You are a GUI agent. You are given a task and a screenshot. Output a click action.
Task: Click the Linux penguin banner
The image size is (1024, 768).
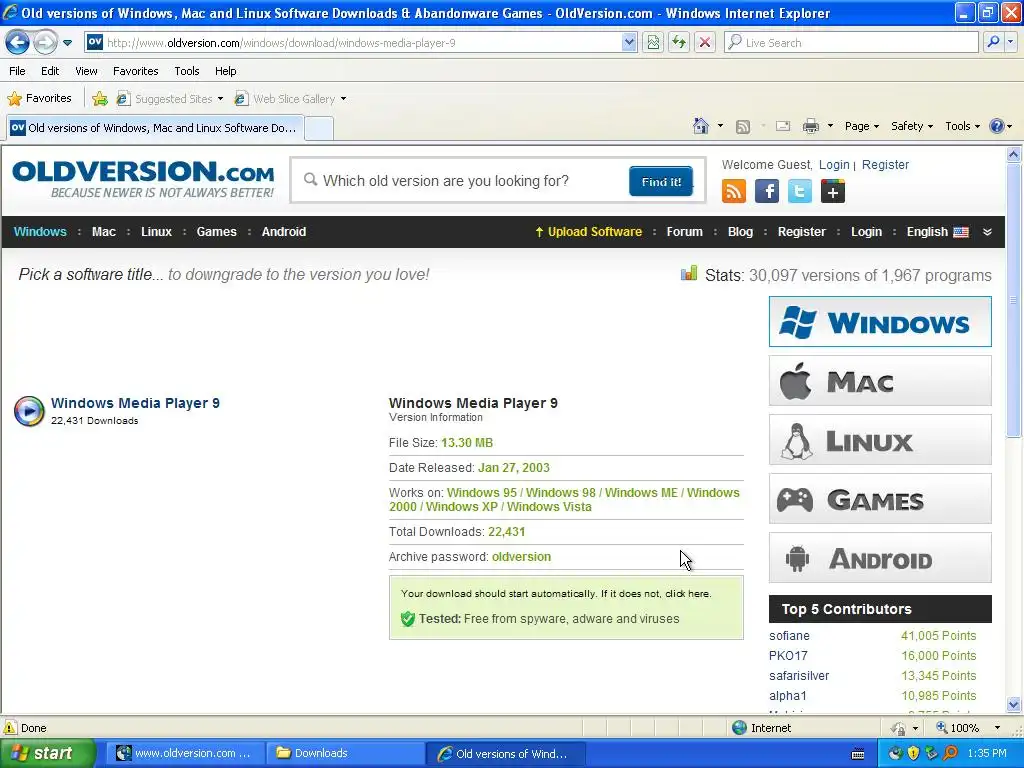pos(880,440)
